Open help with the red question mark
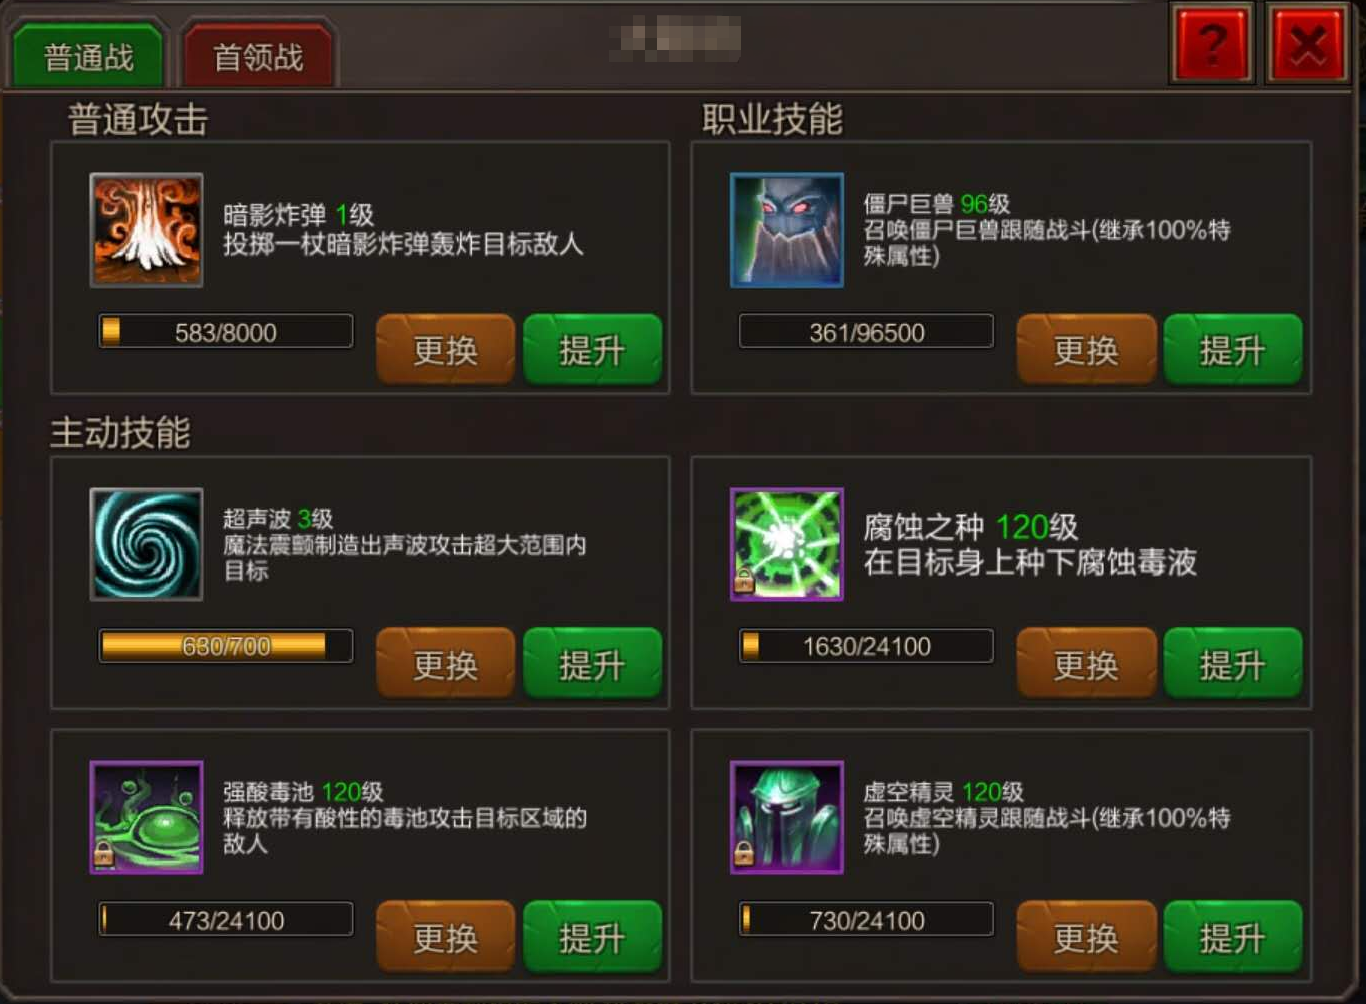This screenshot has height=1004, width=1366. [x=1211, y=43]
